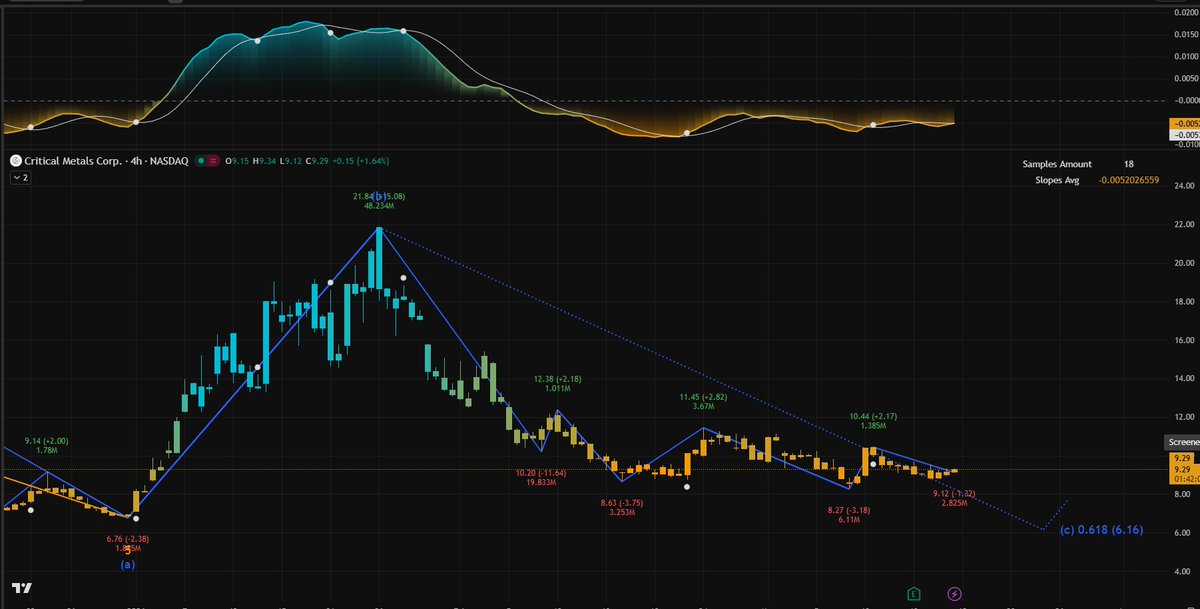Click the pink data mode indicator icon
The image size is (1200, 609).
pyautogui.click(x=214, y=160)
